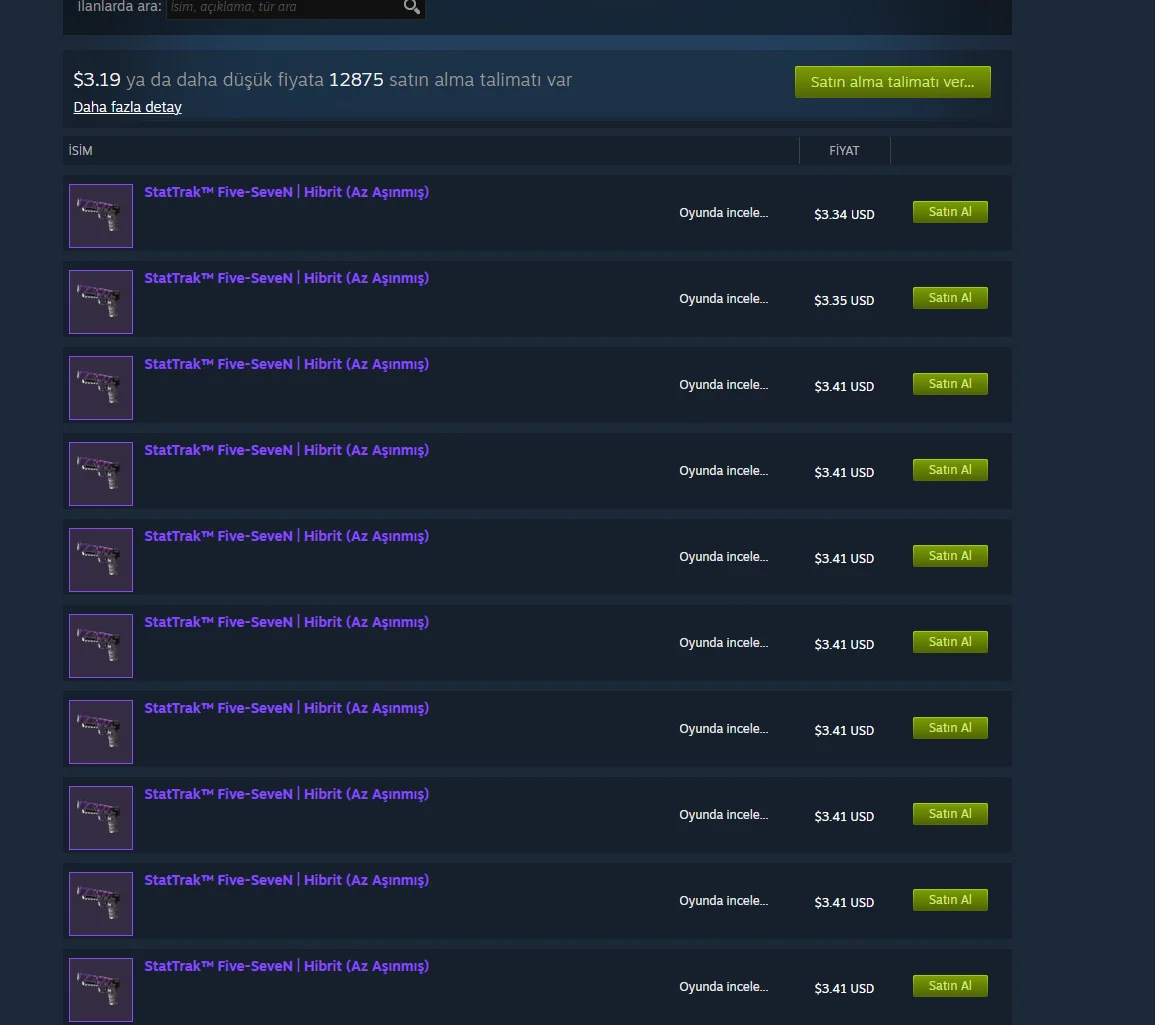Screen dimensions: 1155x1025
Task: Click 'Satın Al' on the last listing
Action: click(949, 986)
